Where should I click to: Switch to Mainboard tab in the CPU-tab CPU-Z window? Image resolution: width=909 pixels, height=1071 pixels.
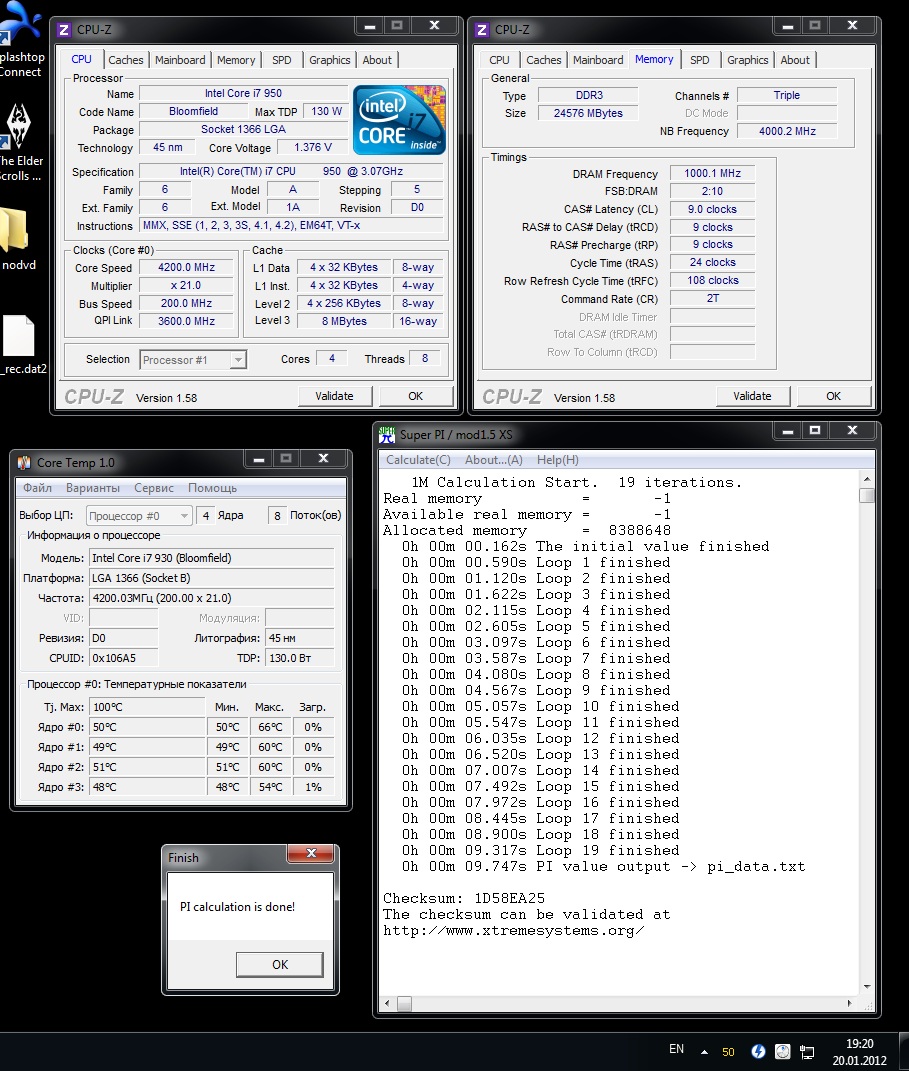(x=180, y=60)
